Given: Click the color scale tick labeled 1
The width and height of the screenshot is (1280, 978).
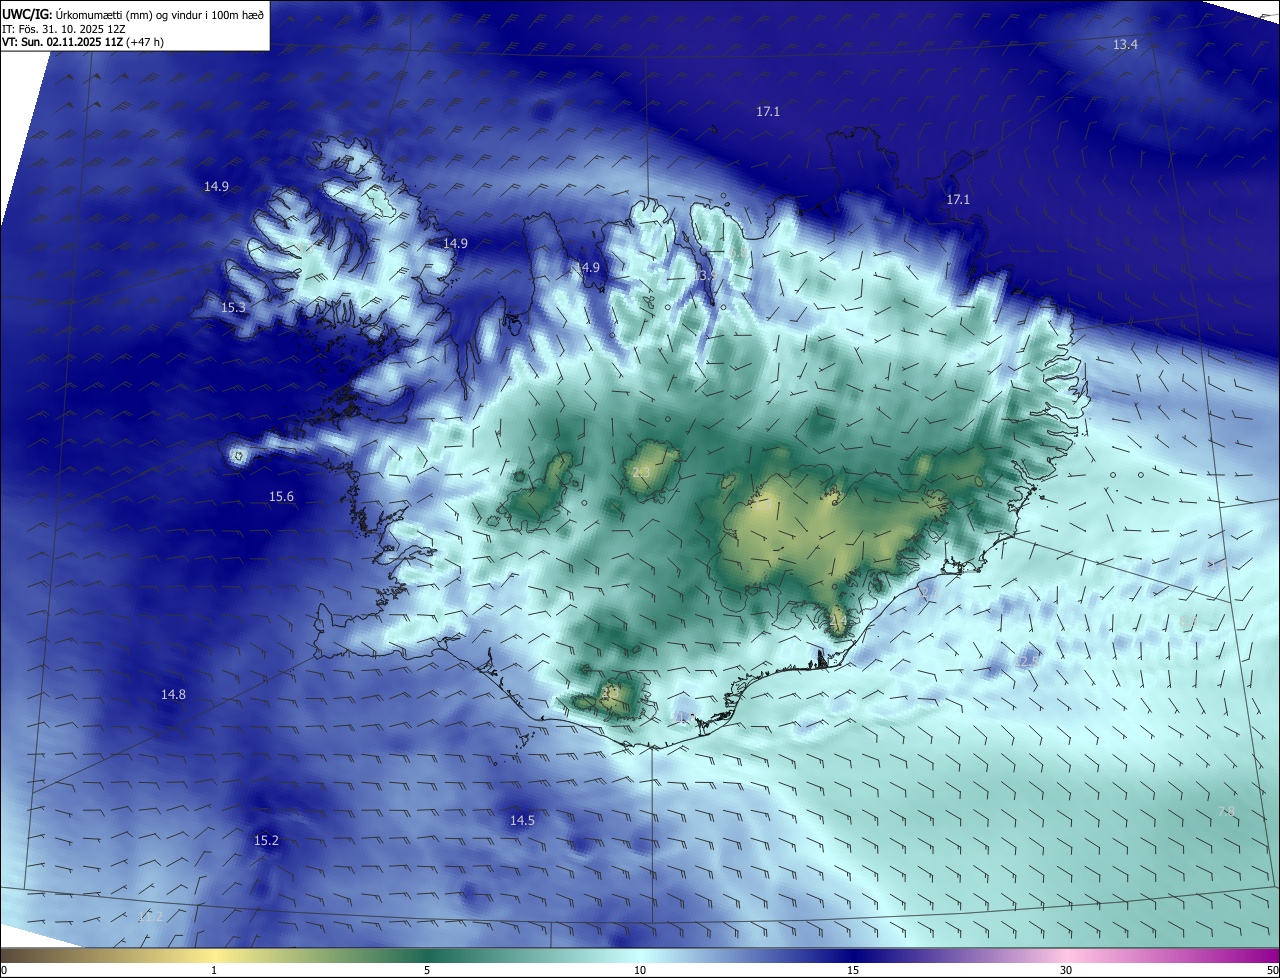Looking at the screenshot, I should (x=214, y=970).
